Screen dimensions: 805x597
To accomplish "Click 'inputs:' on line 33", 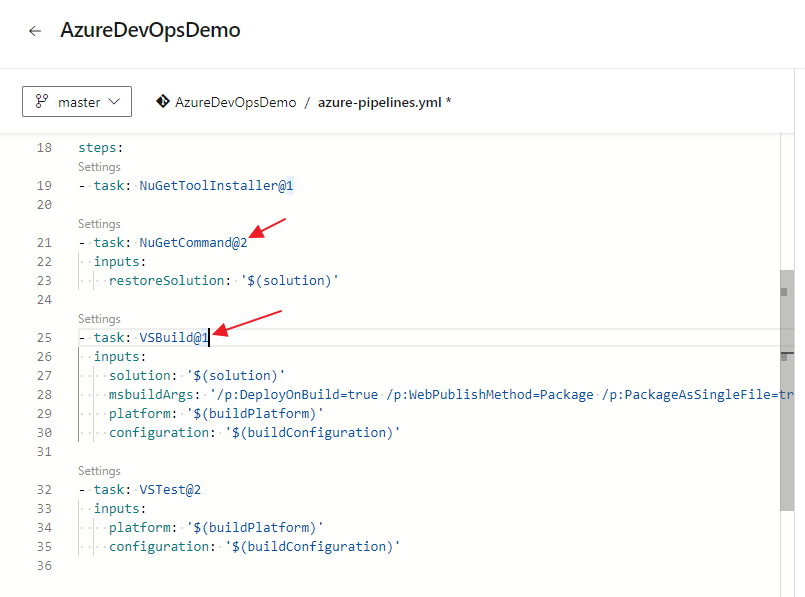I will pos(120,508).
